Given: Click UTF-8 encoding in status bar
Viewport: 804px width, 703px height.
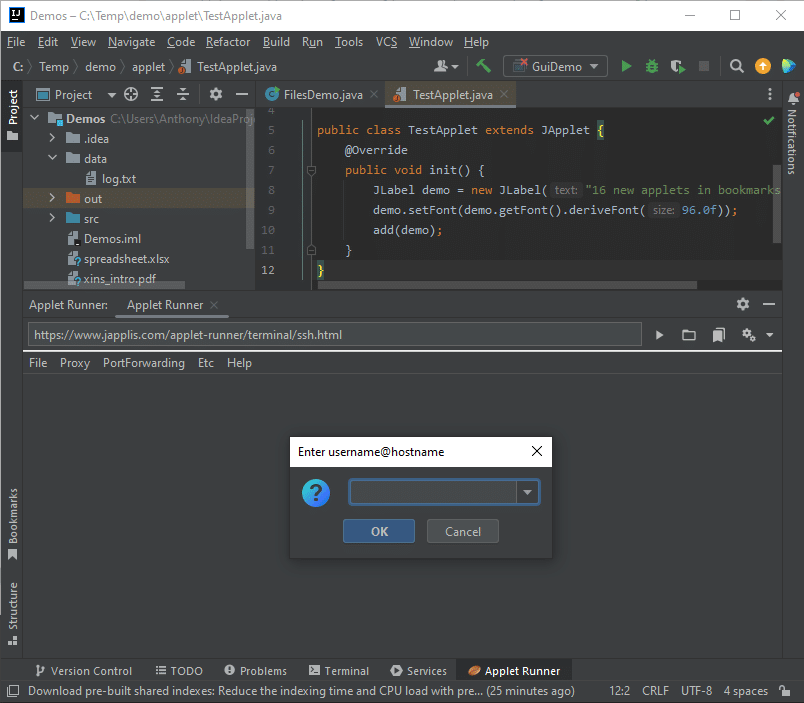Looking at the screenshot, I should pos(696,691).
